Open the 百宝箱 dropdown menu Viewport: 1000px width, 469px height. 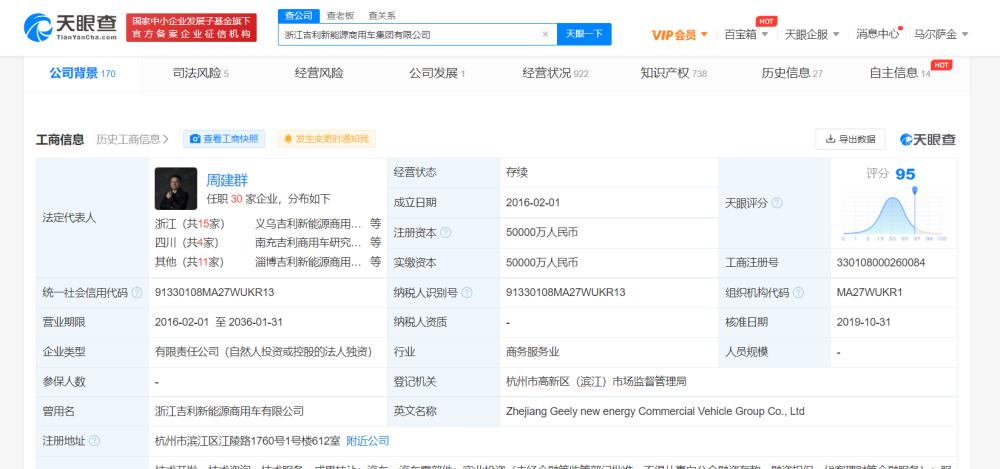746,34
